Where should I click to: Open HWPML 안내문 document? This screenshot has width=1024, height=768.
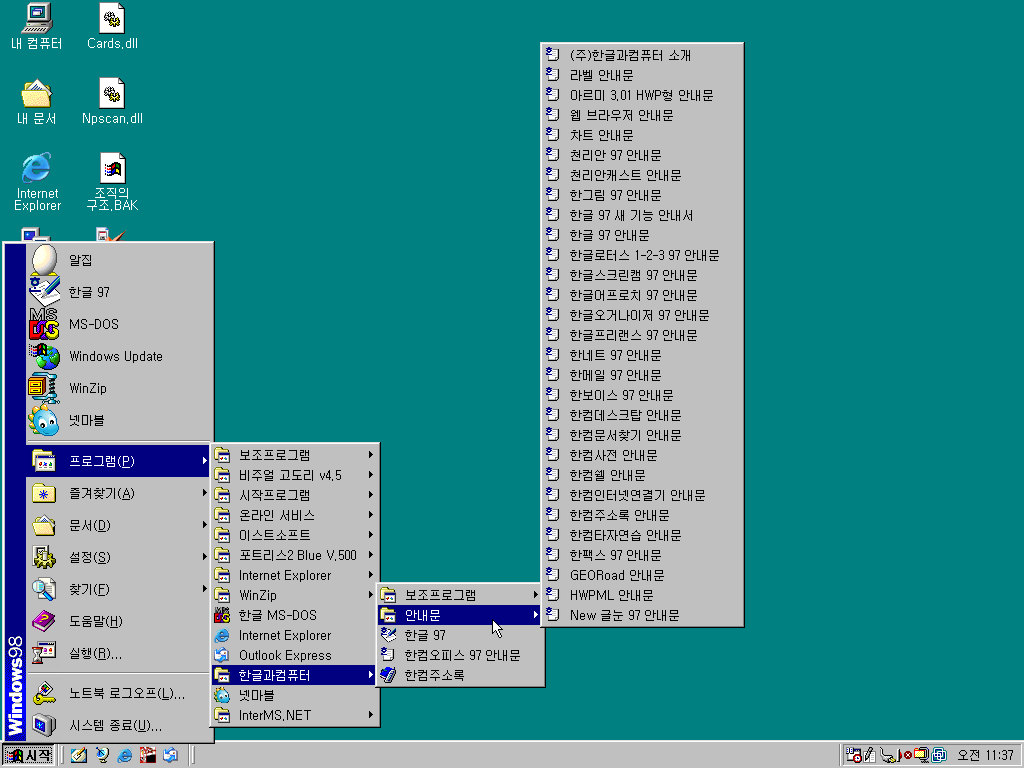(x=643, y=595)
